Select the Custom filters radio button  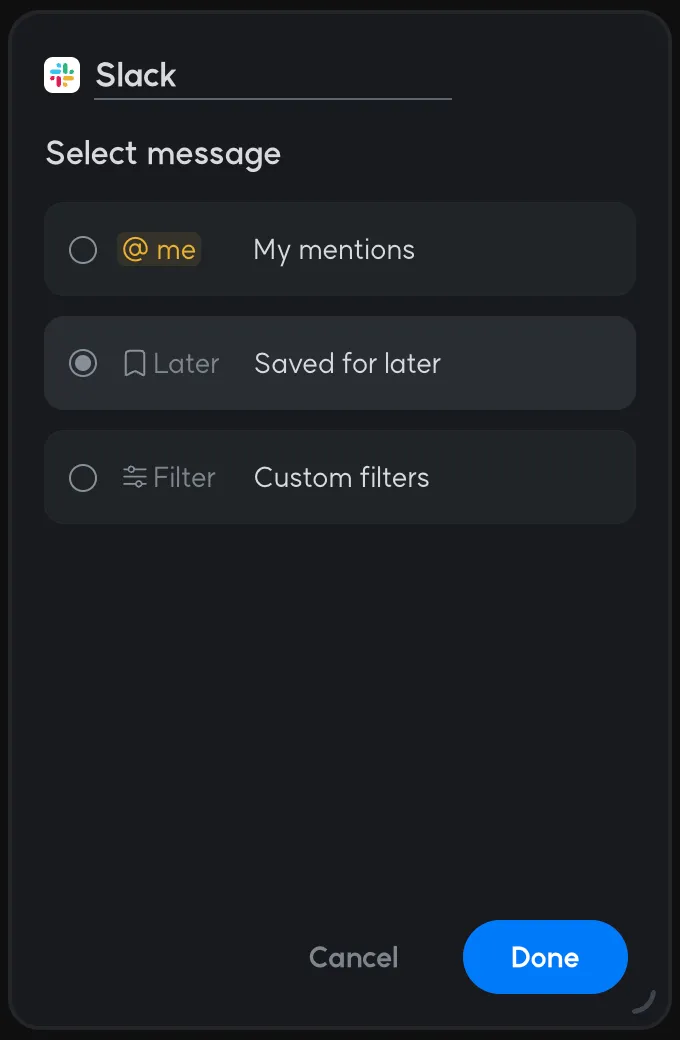tap(83, 477)
